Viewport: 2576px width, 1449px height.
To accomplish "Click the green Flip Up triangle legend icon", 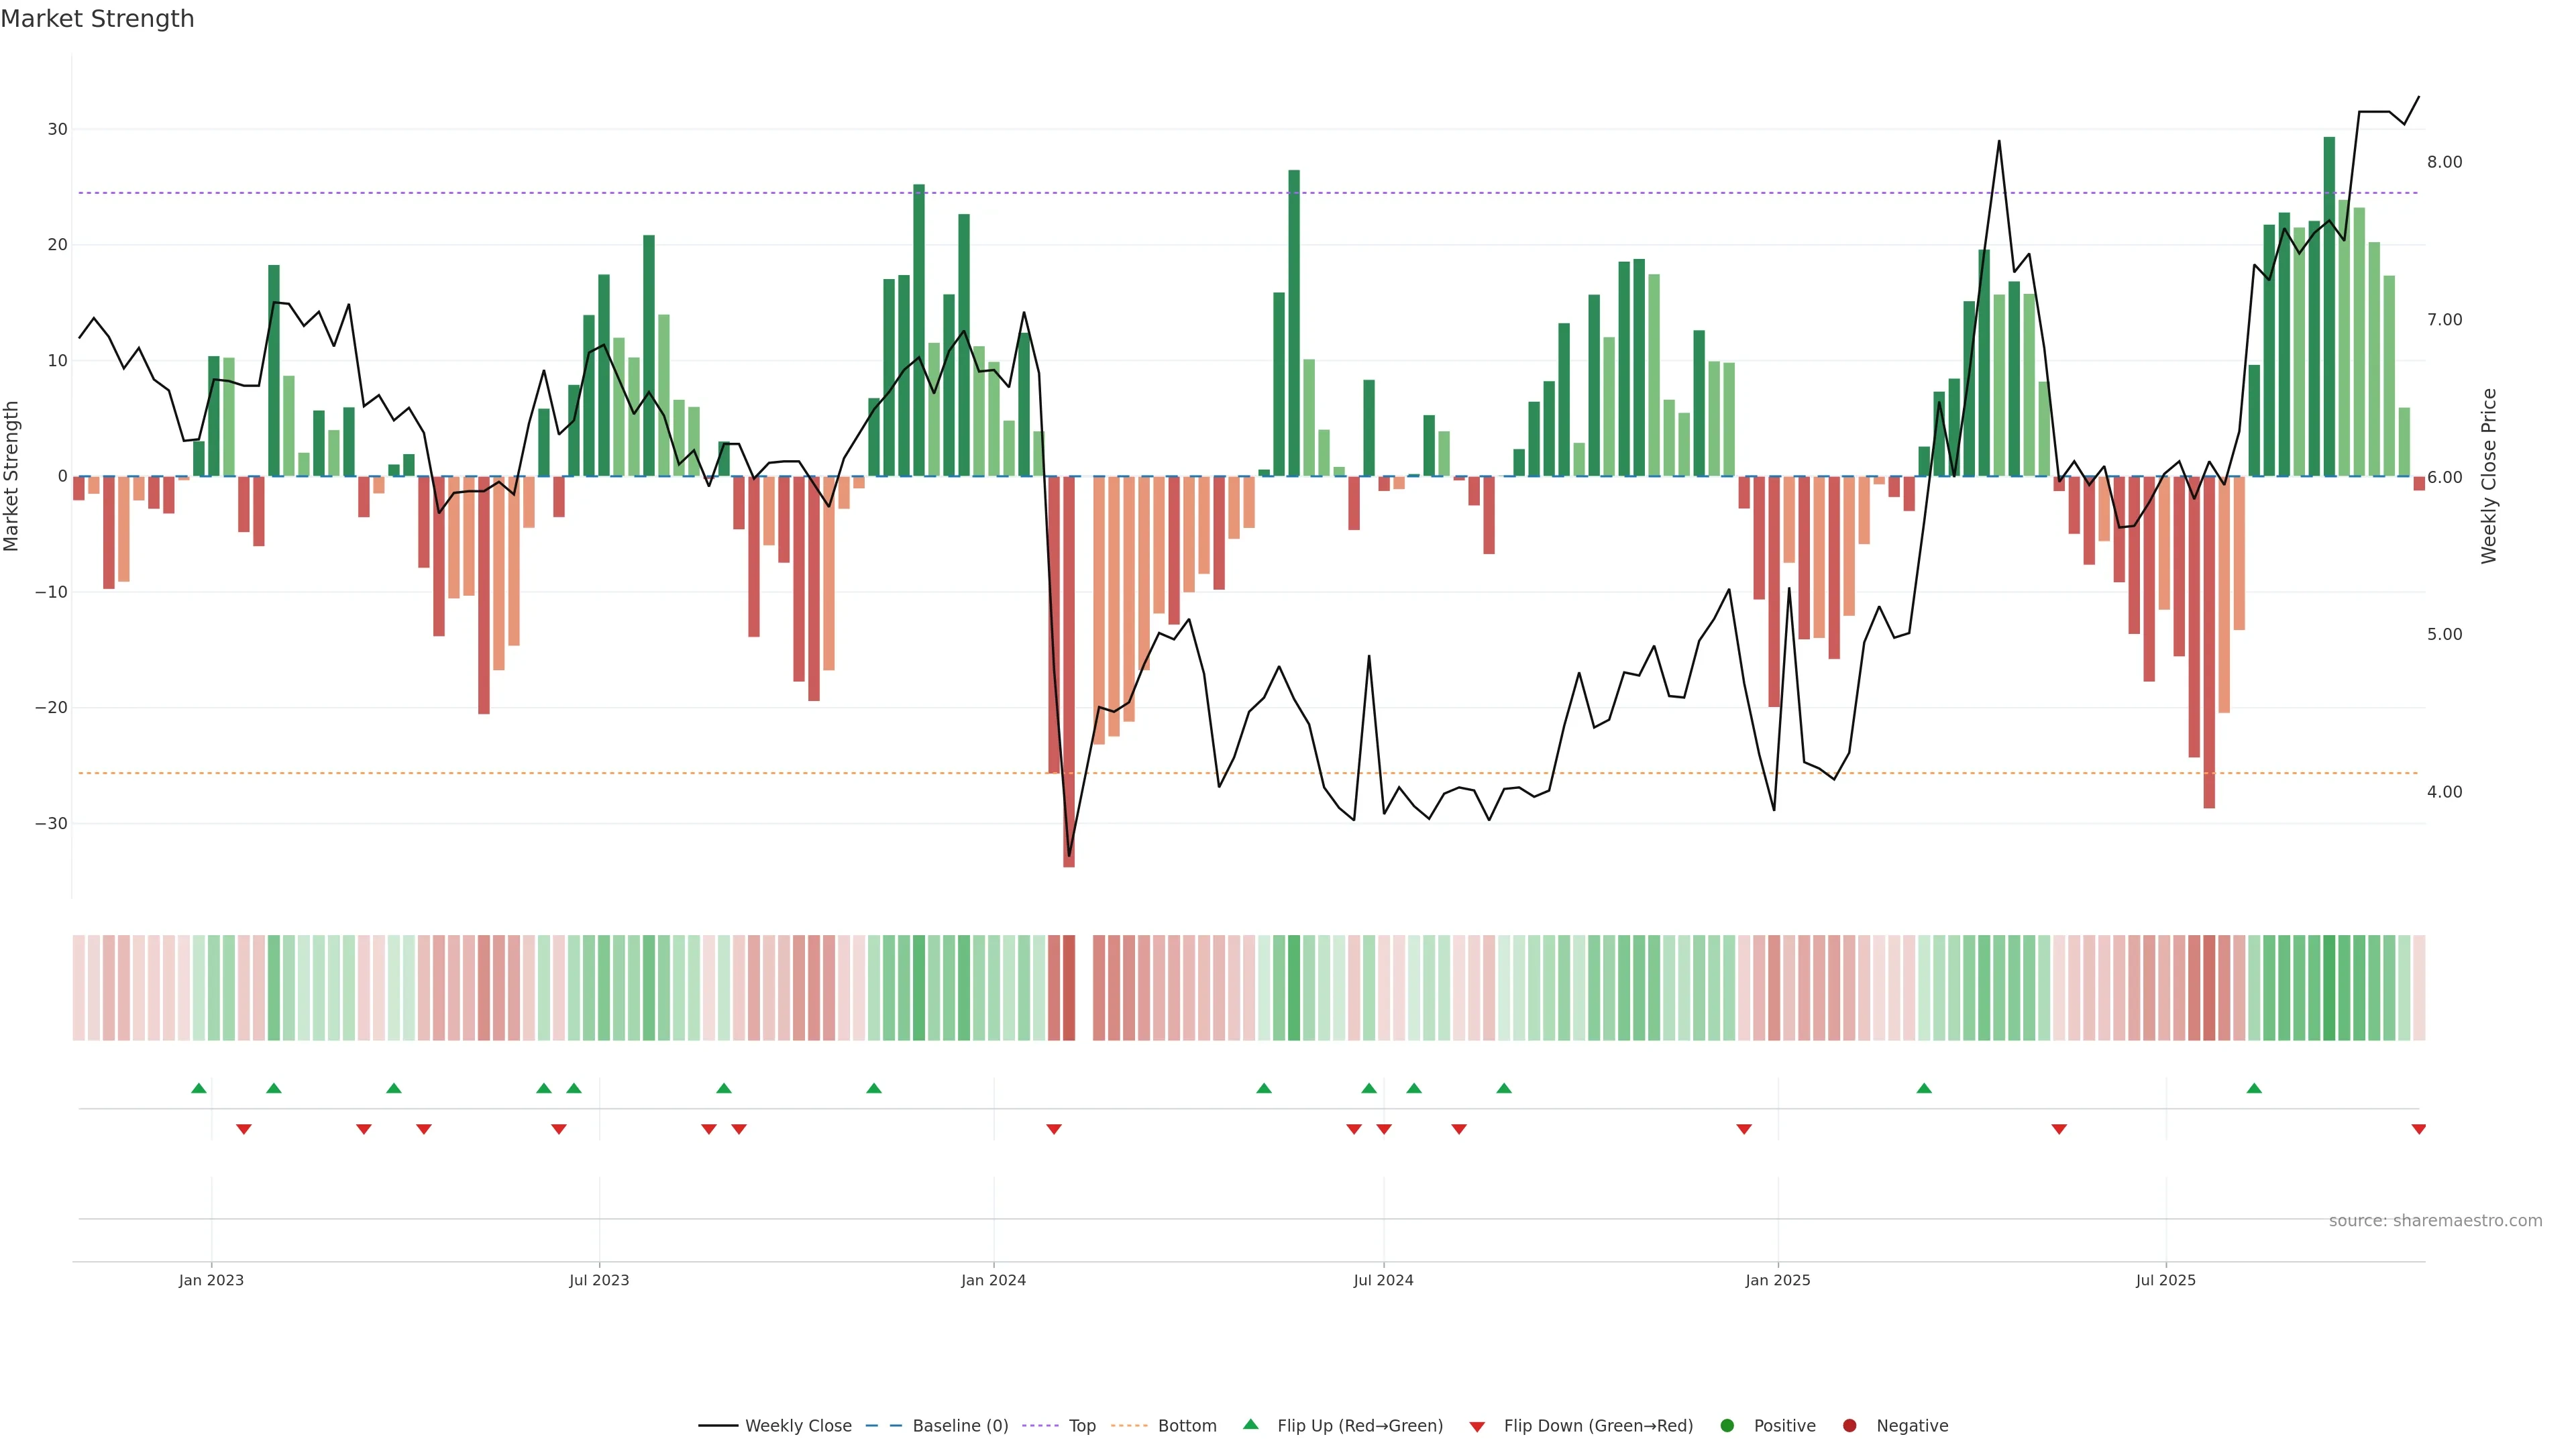I will click(x=1250, y=1424).
